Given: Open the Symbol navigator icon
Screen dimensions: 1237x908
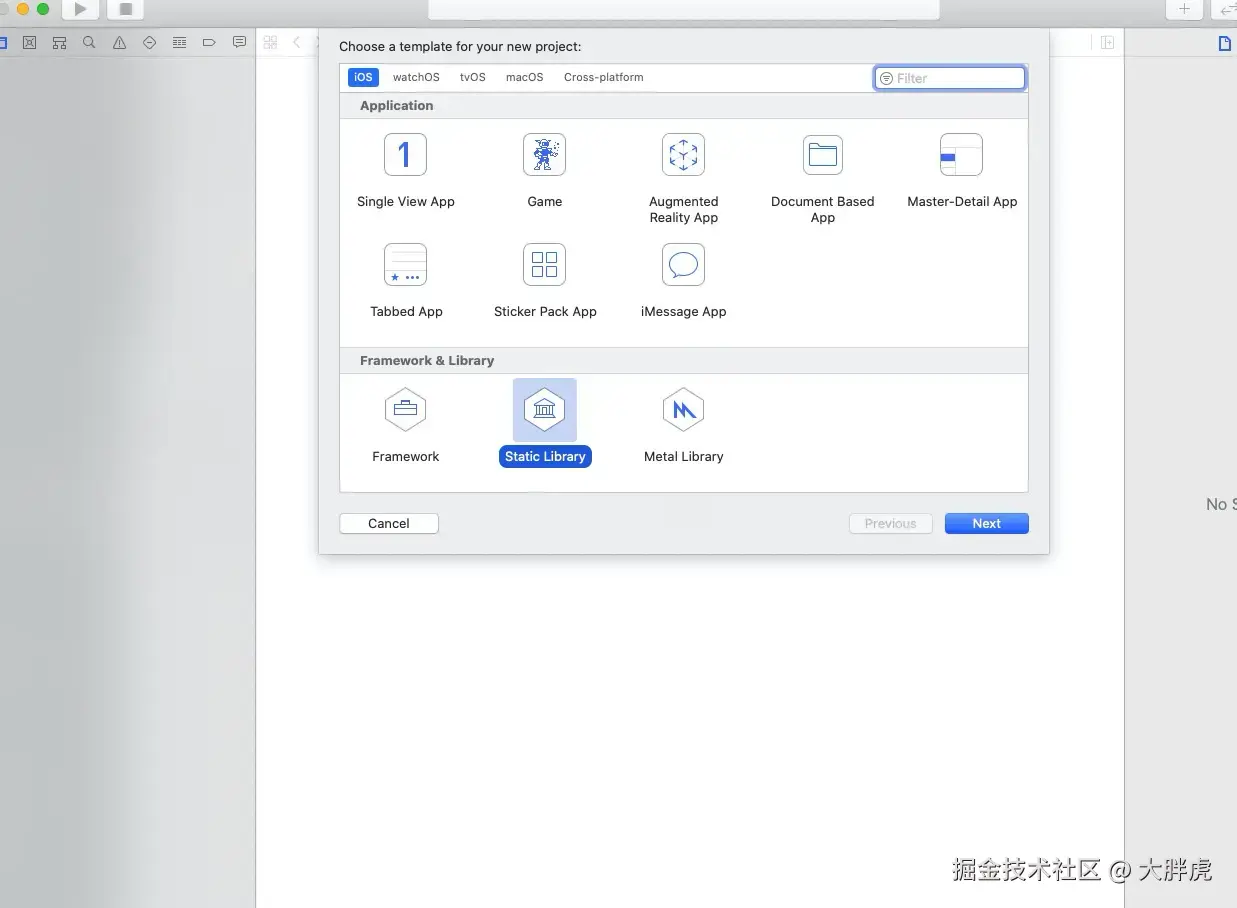Looking at the screenshot, I should [x=59, y=43].
